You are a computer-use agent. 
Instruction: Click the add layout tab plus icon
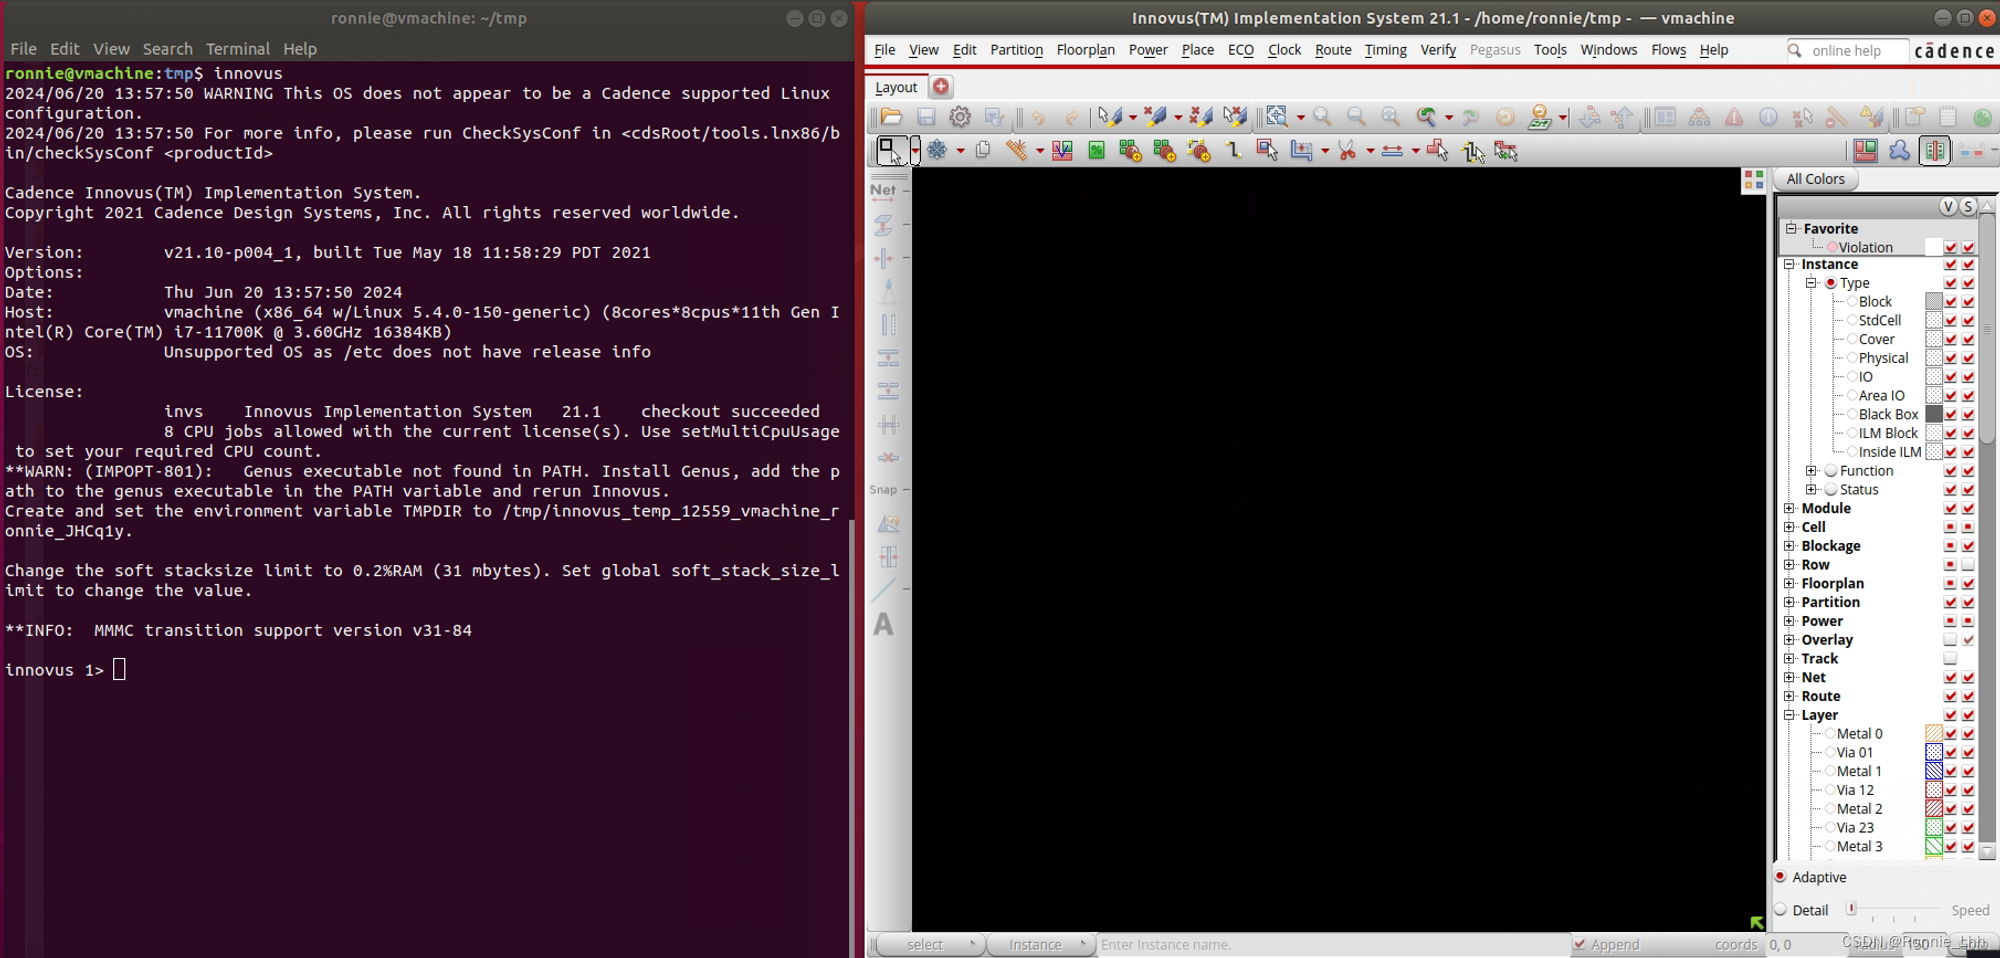(x=941, y=87)
